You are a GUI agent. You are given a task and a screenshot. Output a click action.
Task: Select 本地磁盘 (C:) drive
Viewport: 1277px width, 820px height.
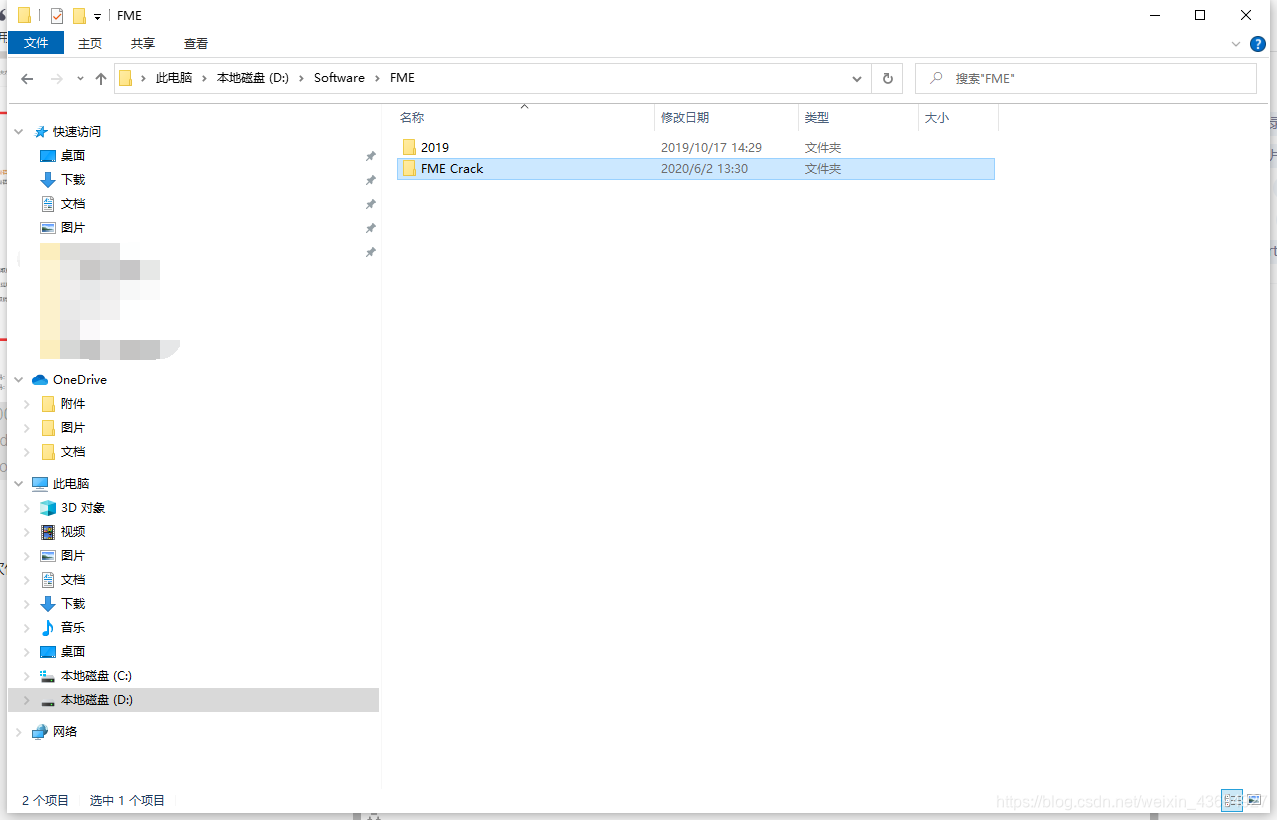click(x=96, y=676)
